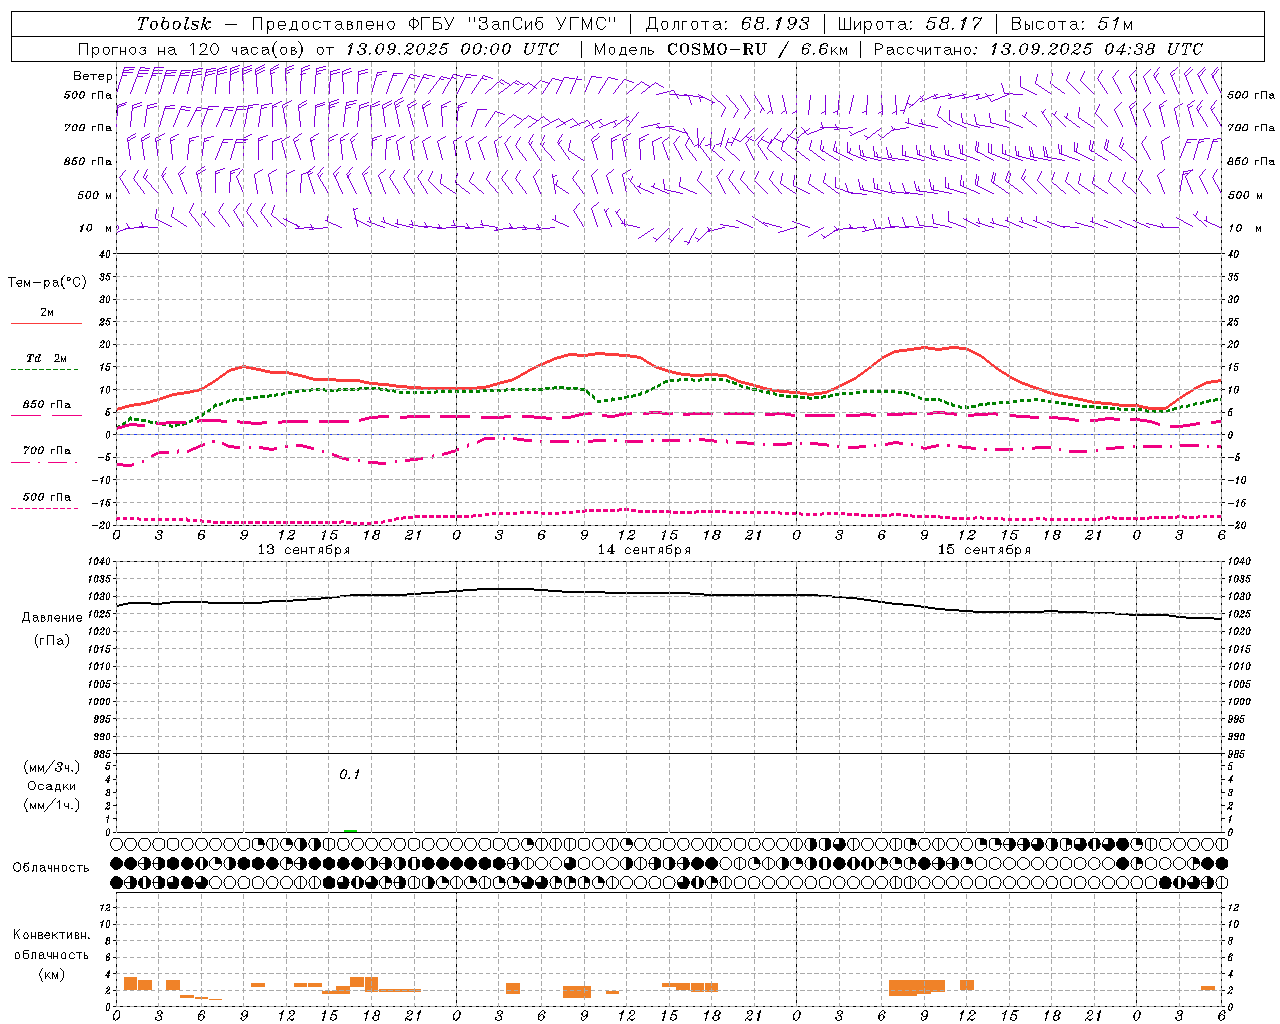The height and width of the screenshot is (1024, 1280).
Task: Select the 850 гПа temperature legend entry
Action: (46, 405)
